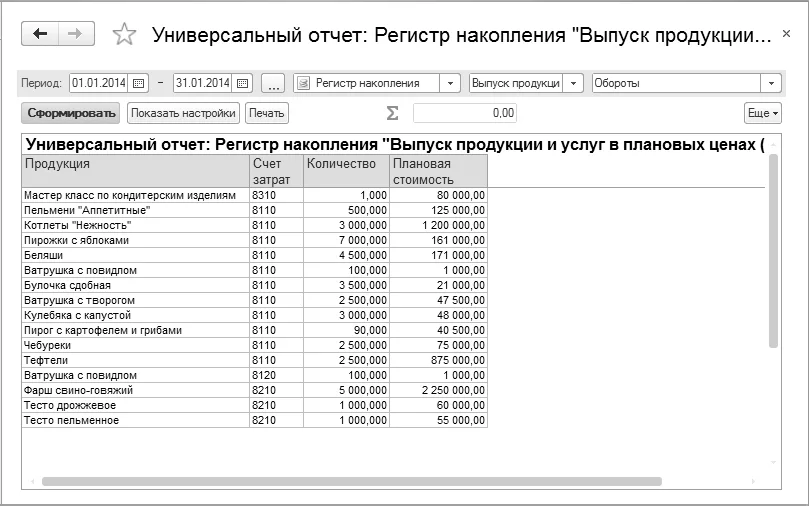Add report to favorites with star icon

(124, 35)
